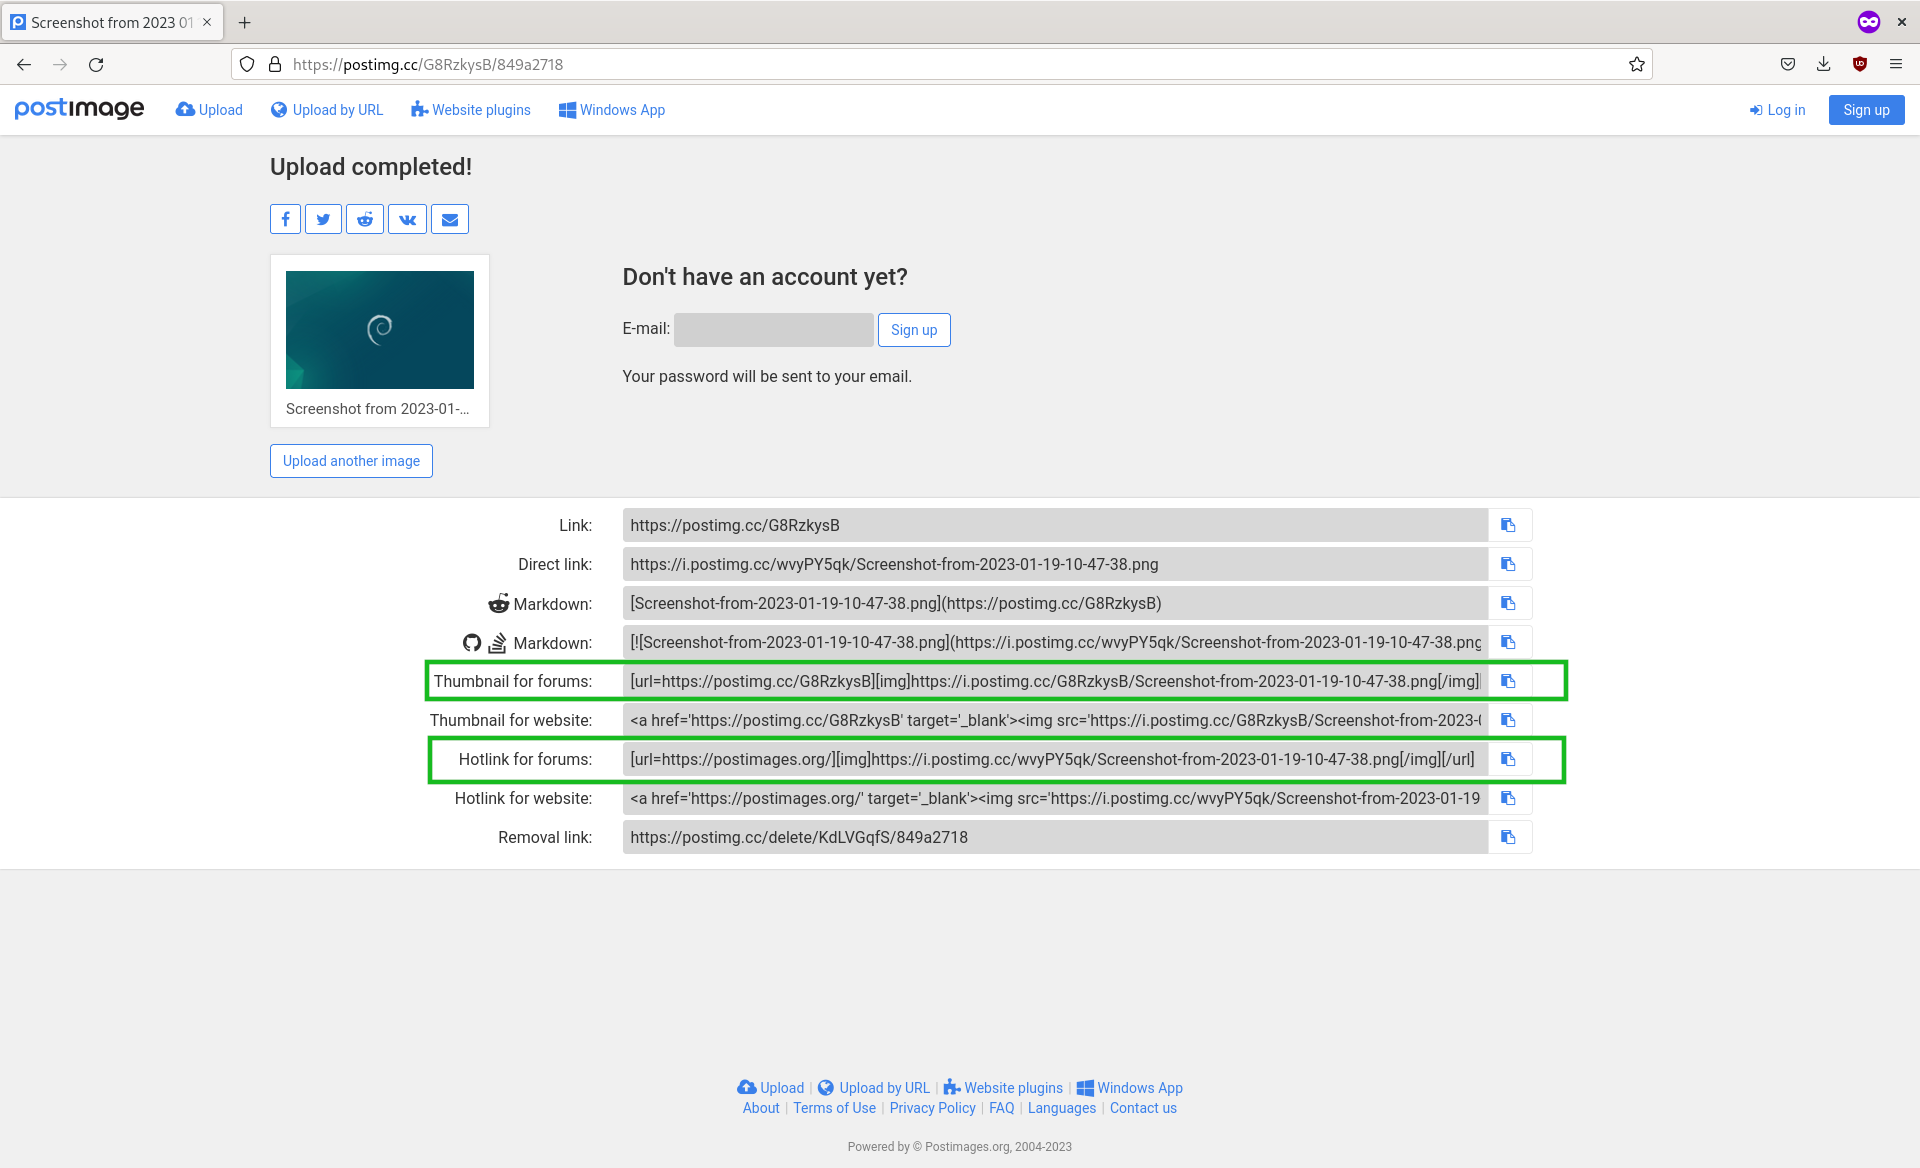Screen dimensions: 1920x1168
Task: Copy the Reddit Markdown value
Action: pyautogui.click(x=1509, y=603)
